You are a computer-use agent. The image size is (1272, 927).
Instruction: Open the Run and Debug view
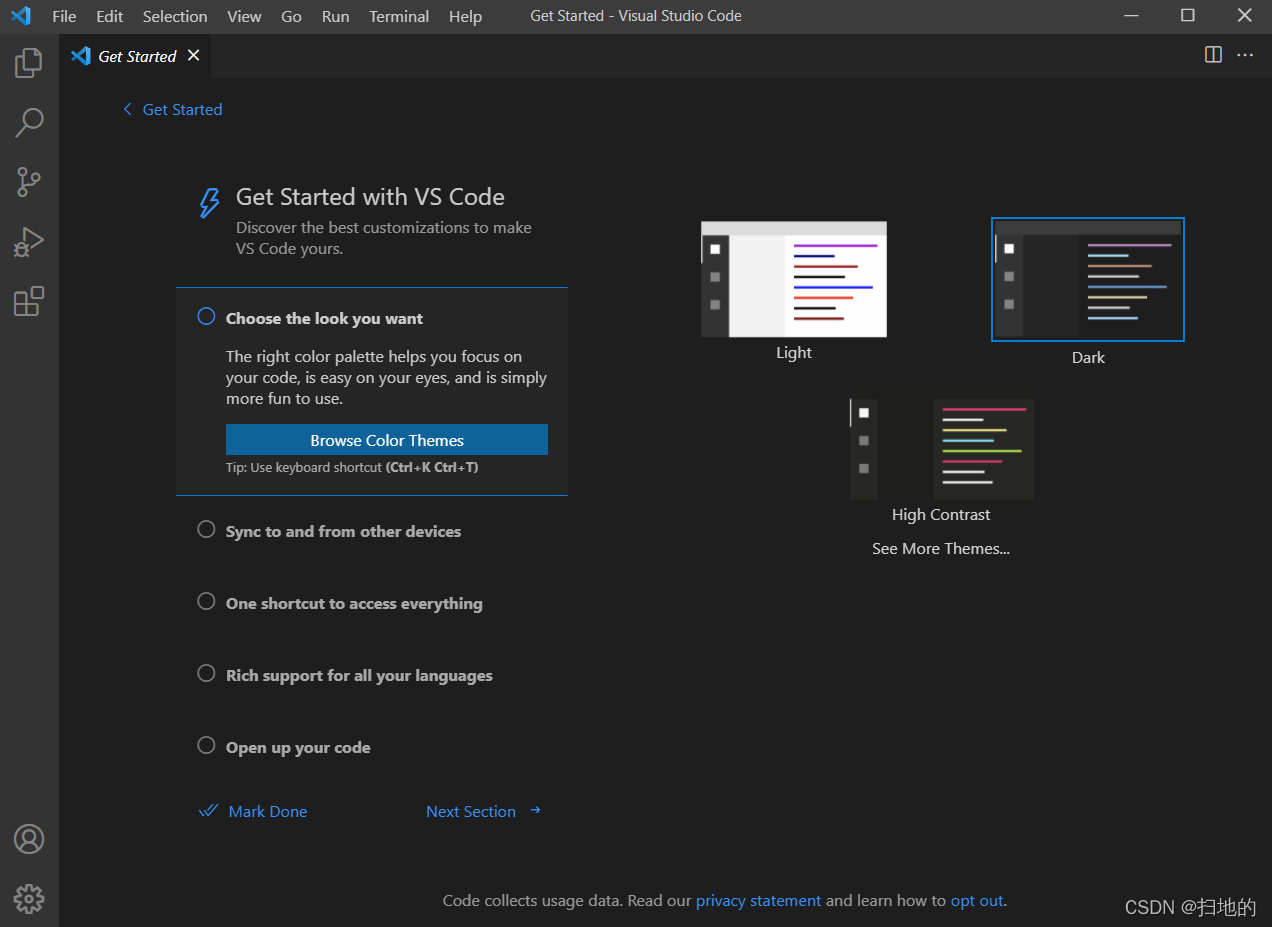click(29, 242)
